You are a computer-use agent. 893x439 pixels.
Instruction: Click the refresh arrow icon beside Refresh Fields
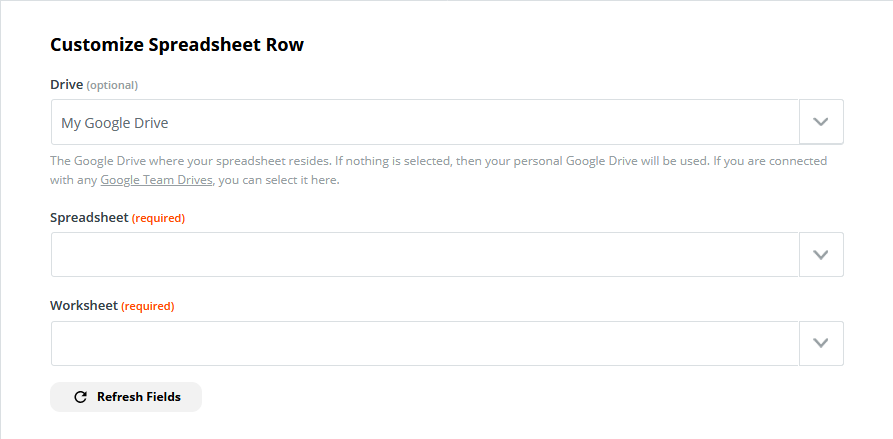[81, 397]
